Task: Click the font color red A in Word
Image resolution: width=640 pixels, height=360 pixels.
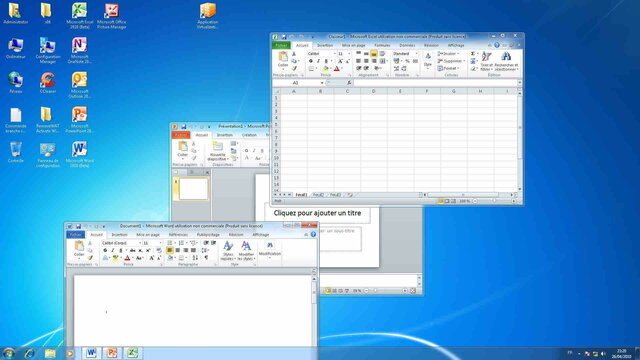Action: pos(127,258)
